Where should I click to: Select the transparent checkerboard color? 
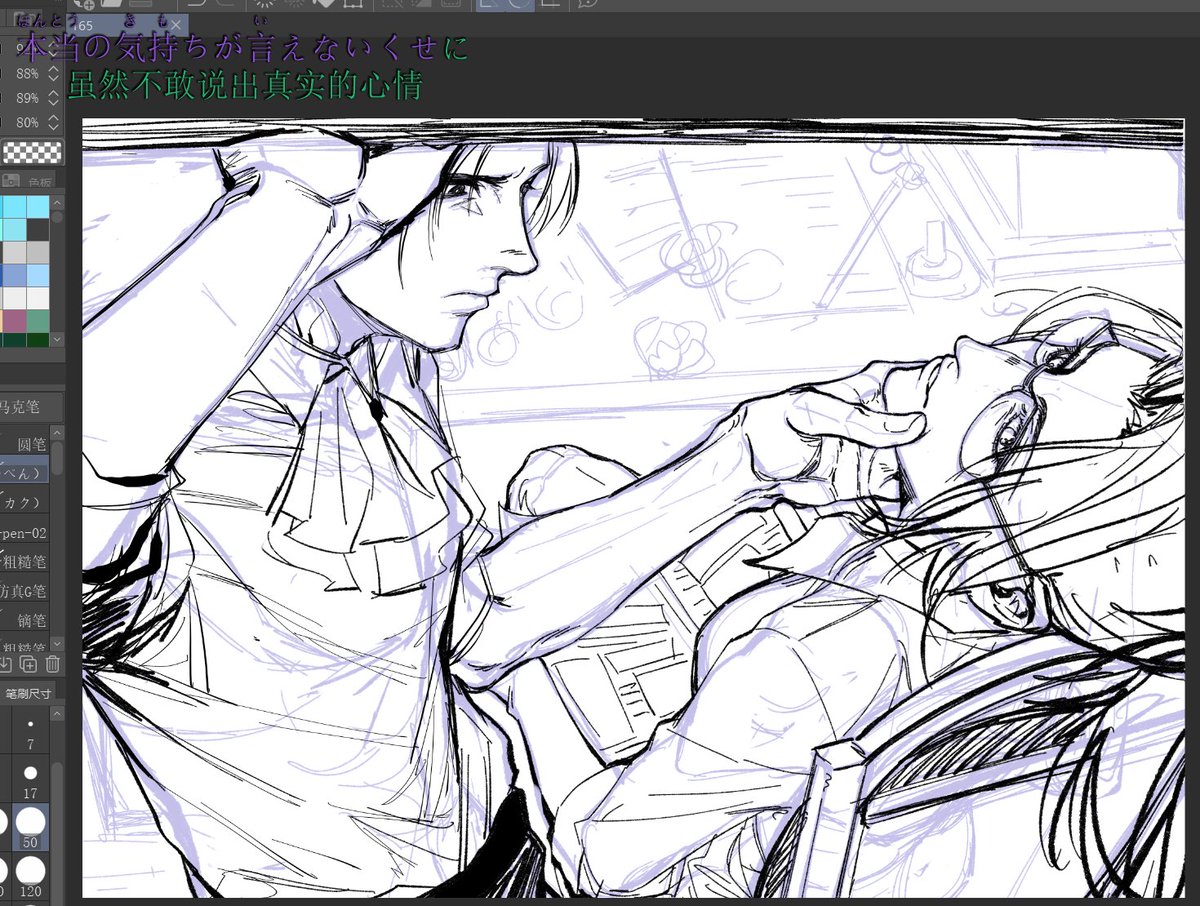[x=31, y=152]
